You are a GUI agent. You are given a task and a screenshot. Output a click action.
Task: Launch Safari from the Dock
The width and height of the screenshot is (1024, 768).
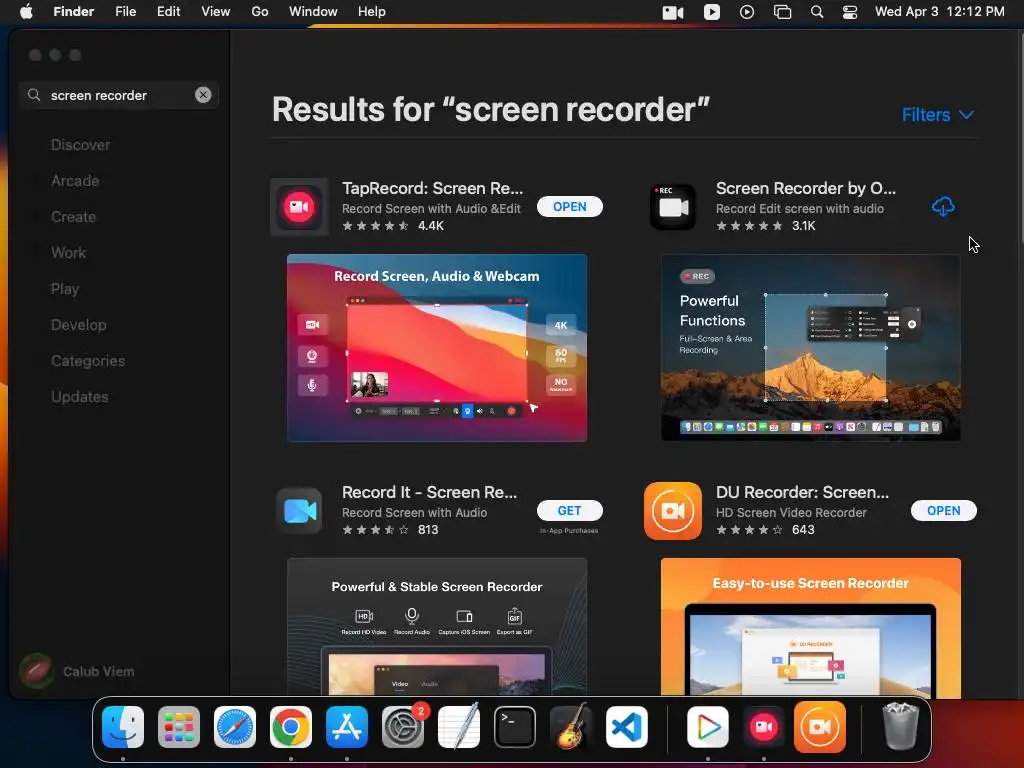tap(235, 727)
